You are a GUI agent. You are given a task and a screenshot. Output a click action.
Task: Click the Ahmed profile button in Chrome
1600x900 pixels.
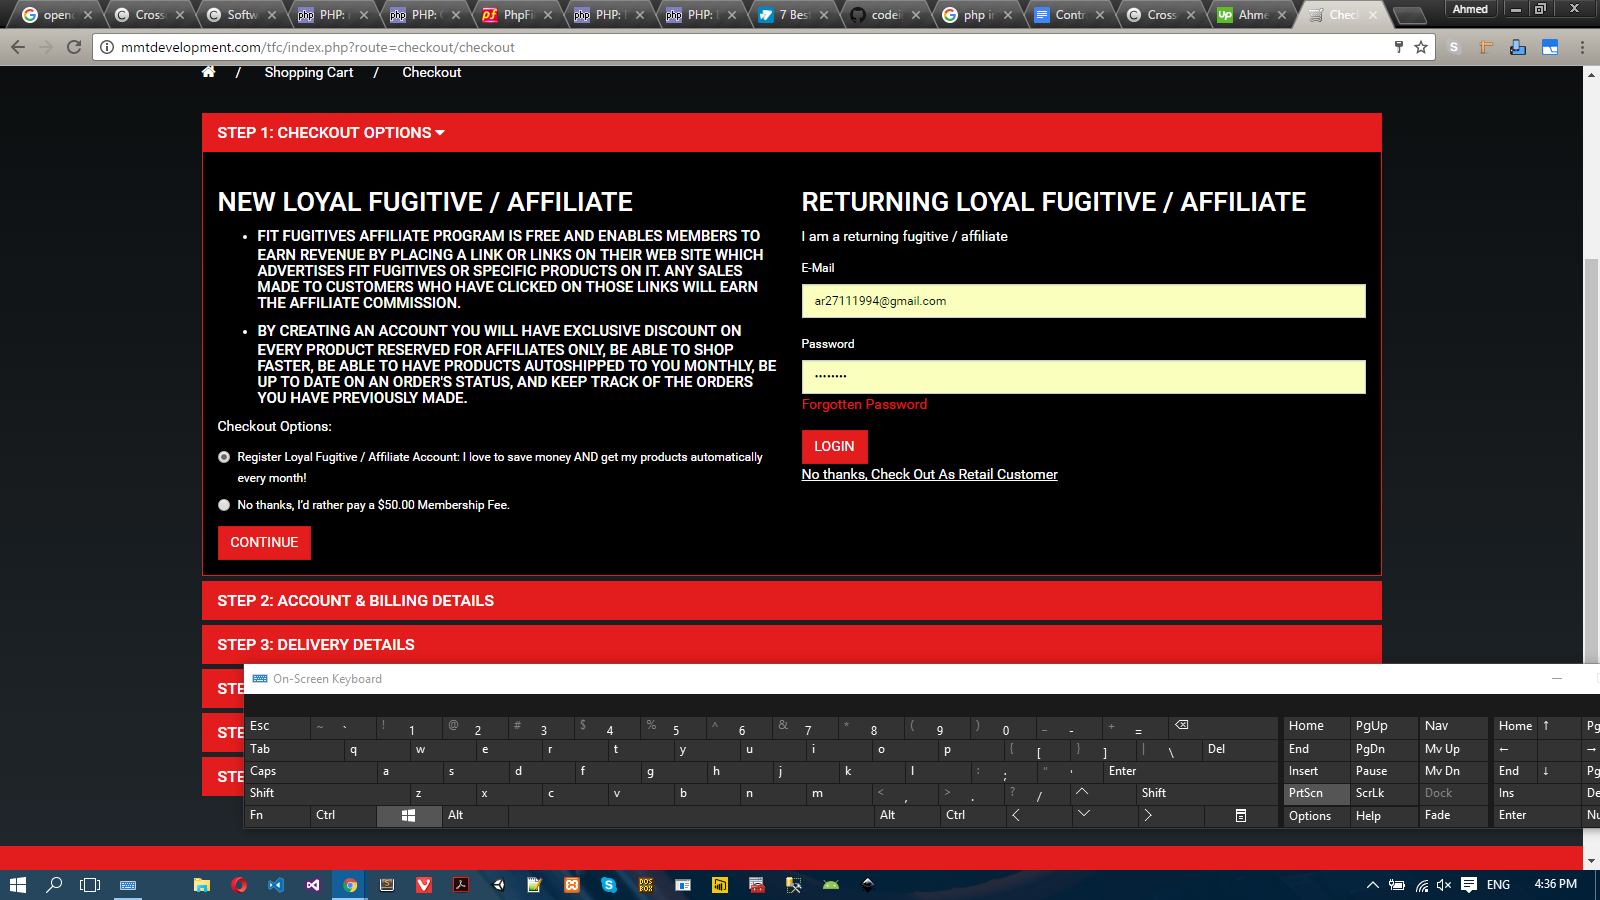coord(1470,9)
